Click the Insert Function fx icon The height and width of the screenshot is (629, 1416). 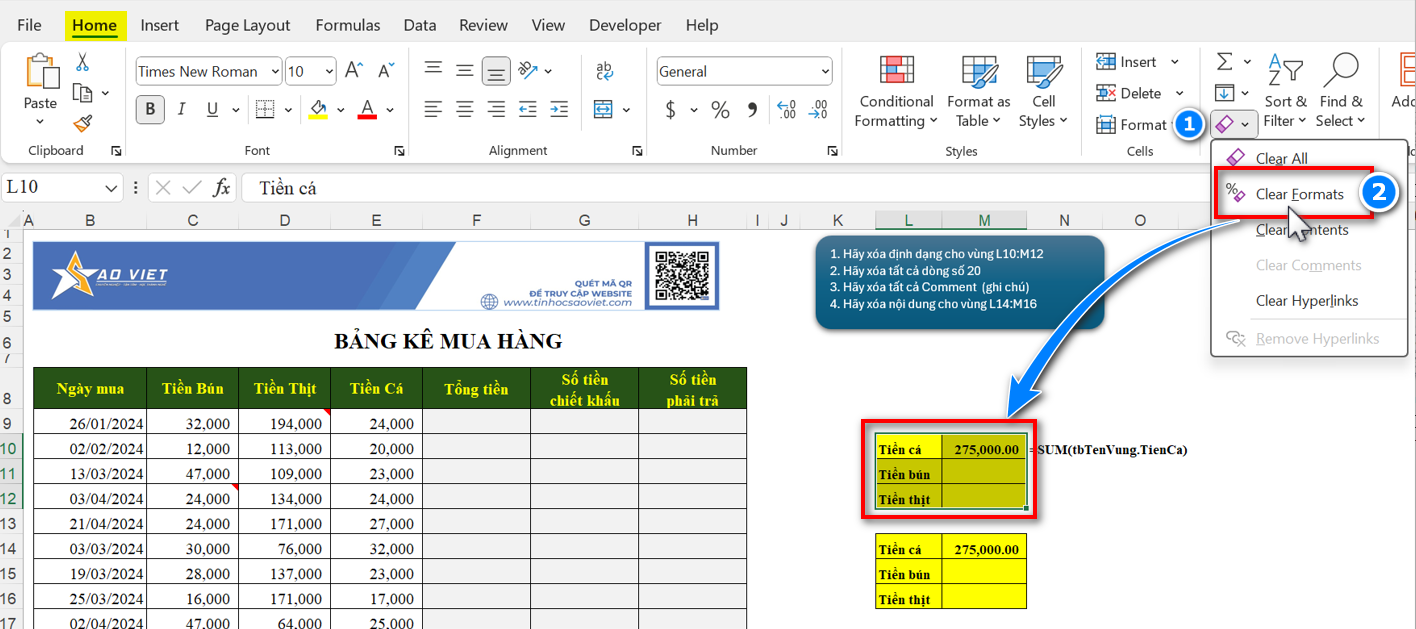coord(222,188)
